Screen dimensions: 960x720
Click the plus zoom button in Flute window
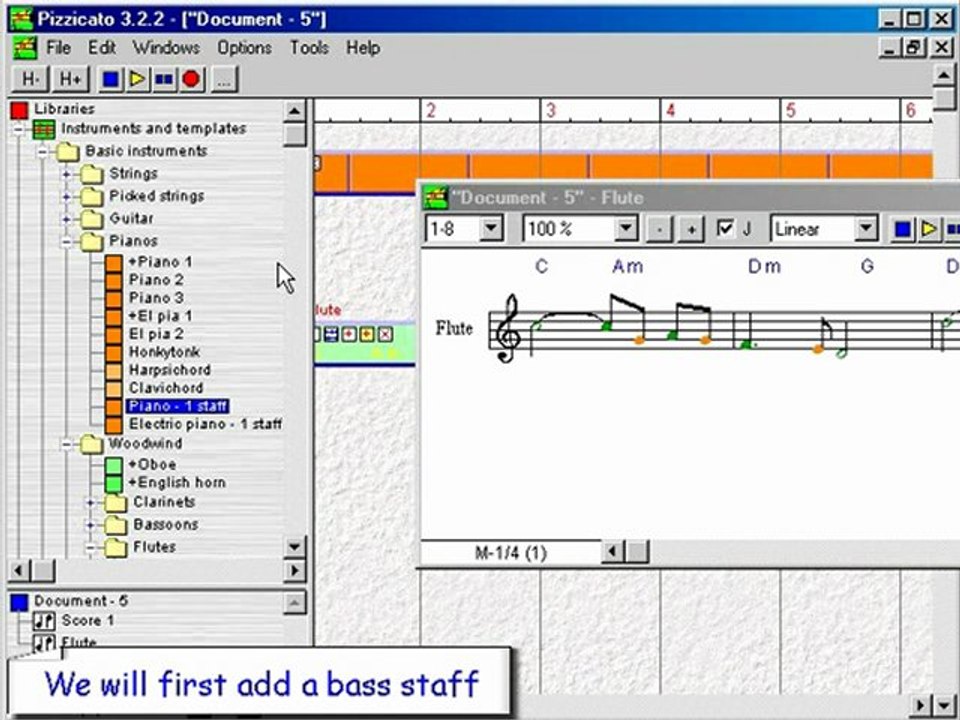pos(692,230)
